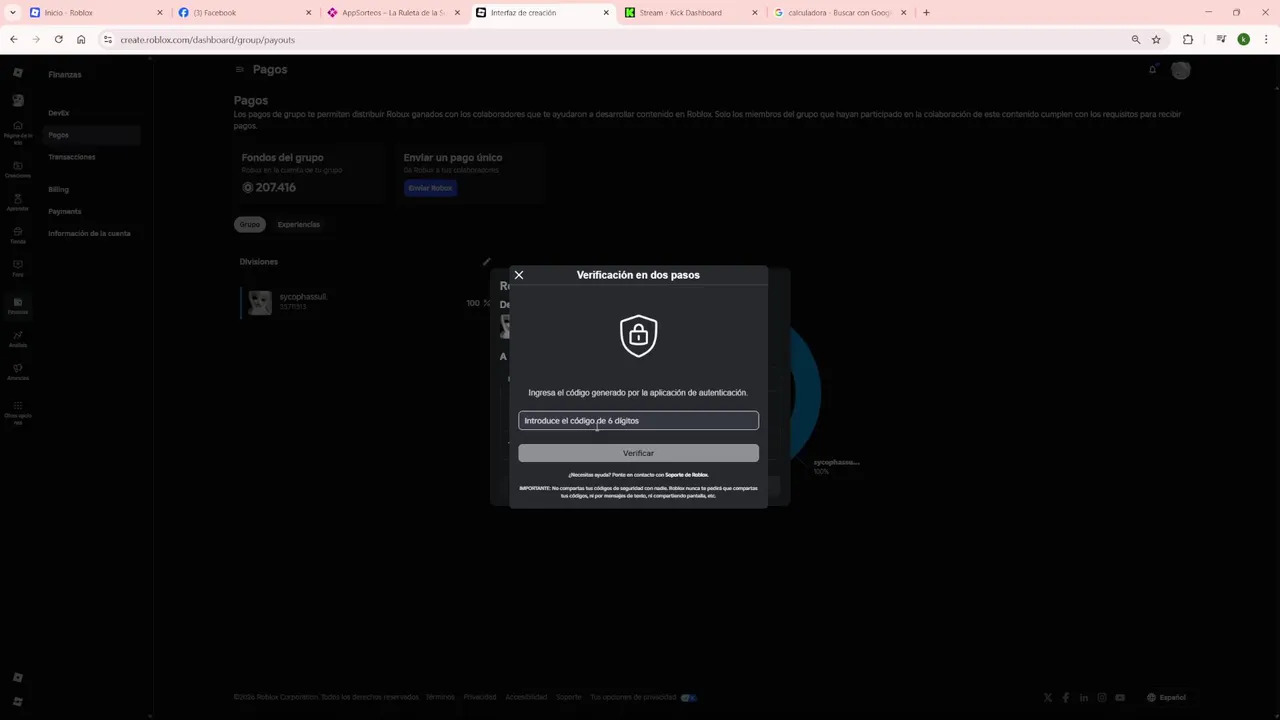
Task: Switch to Facebook browser tab
Action: tap(243, 13)
